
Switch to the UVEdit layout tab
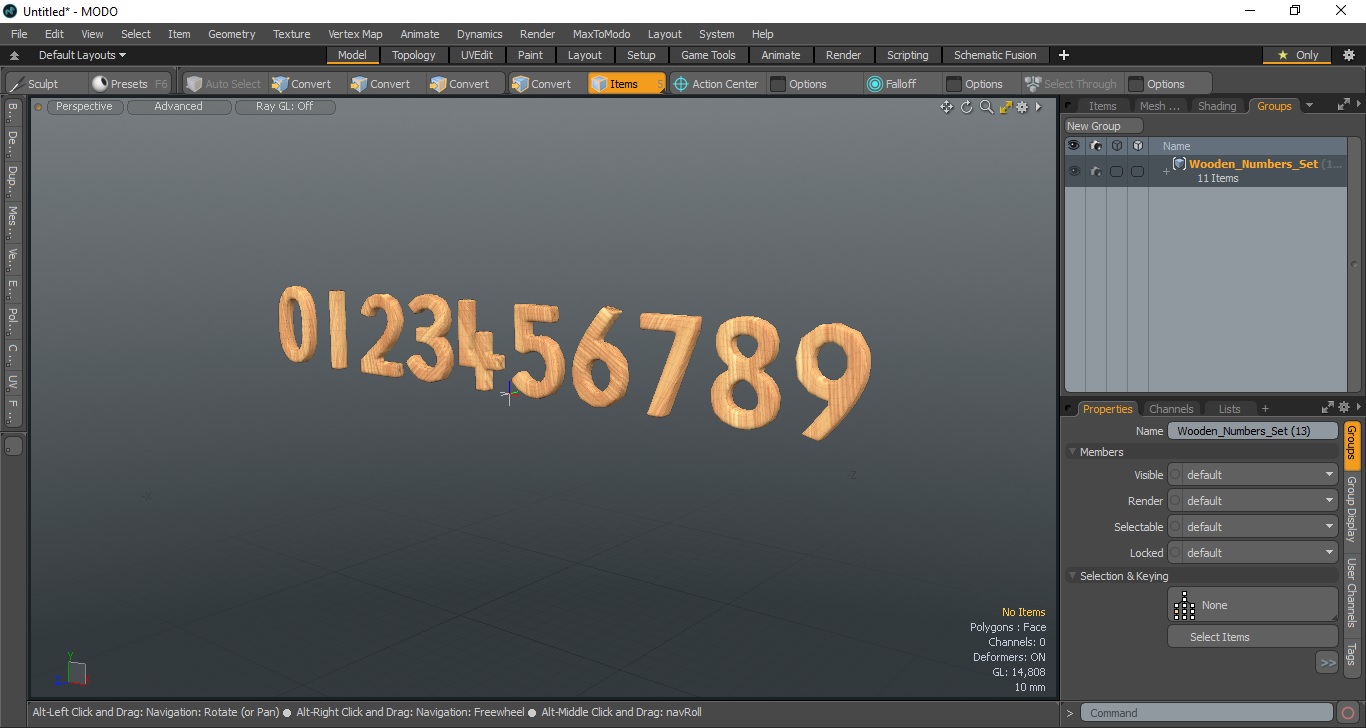coord(477,55)
